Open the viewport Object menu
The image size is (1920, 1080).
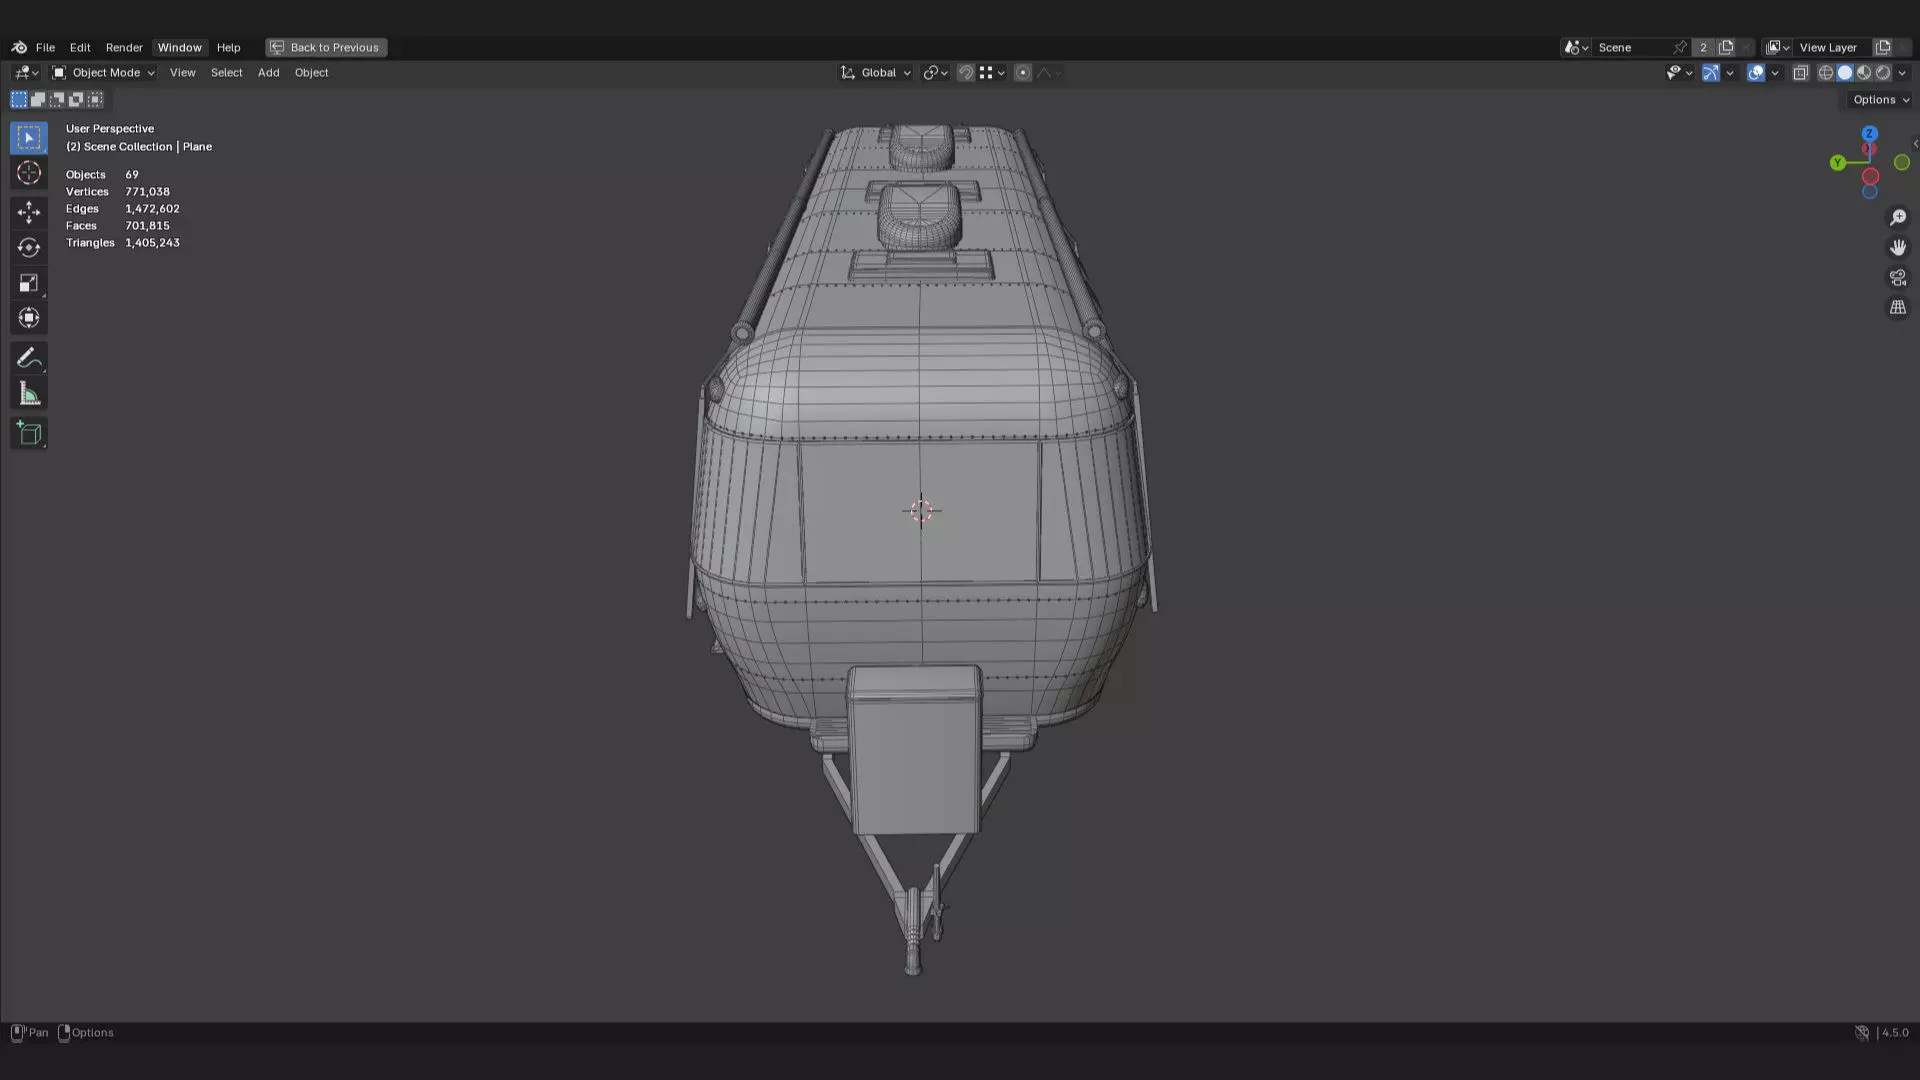pos(311,73)
